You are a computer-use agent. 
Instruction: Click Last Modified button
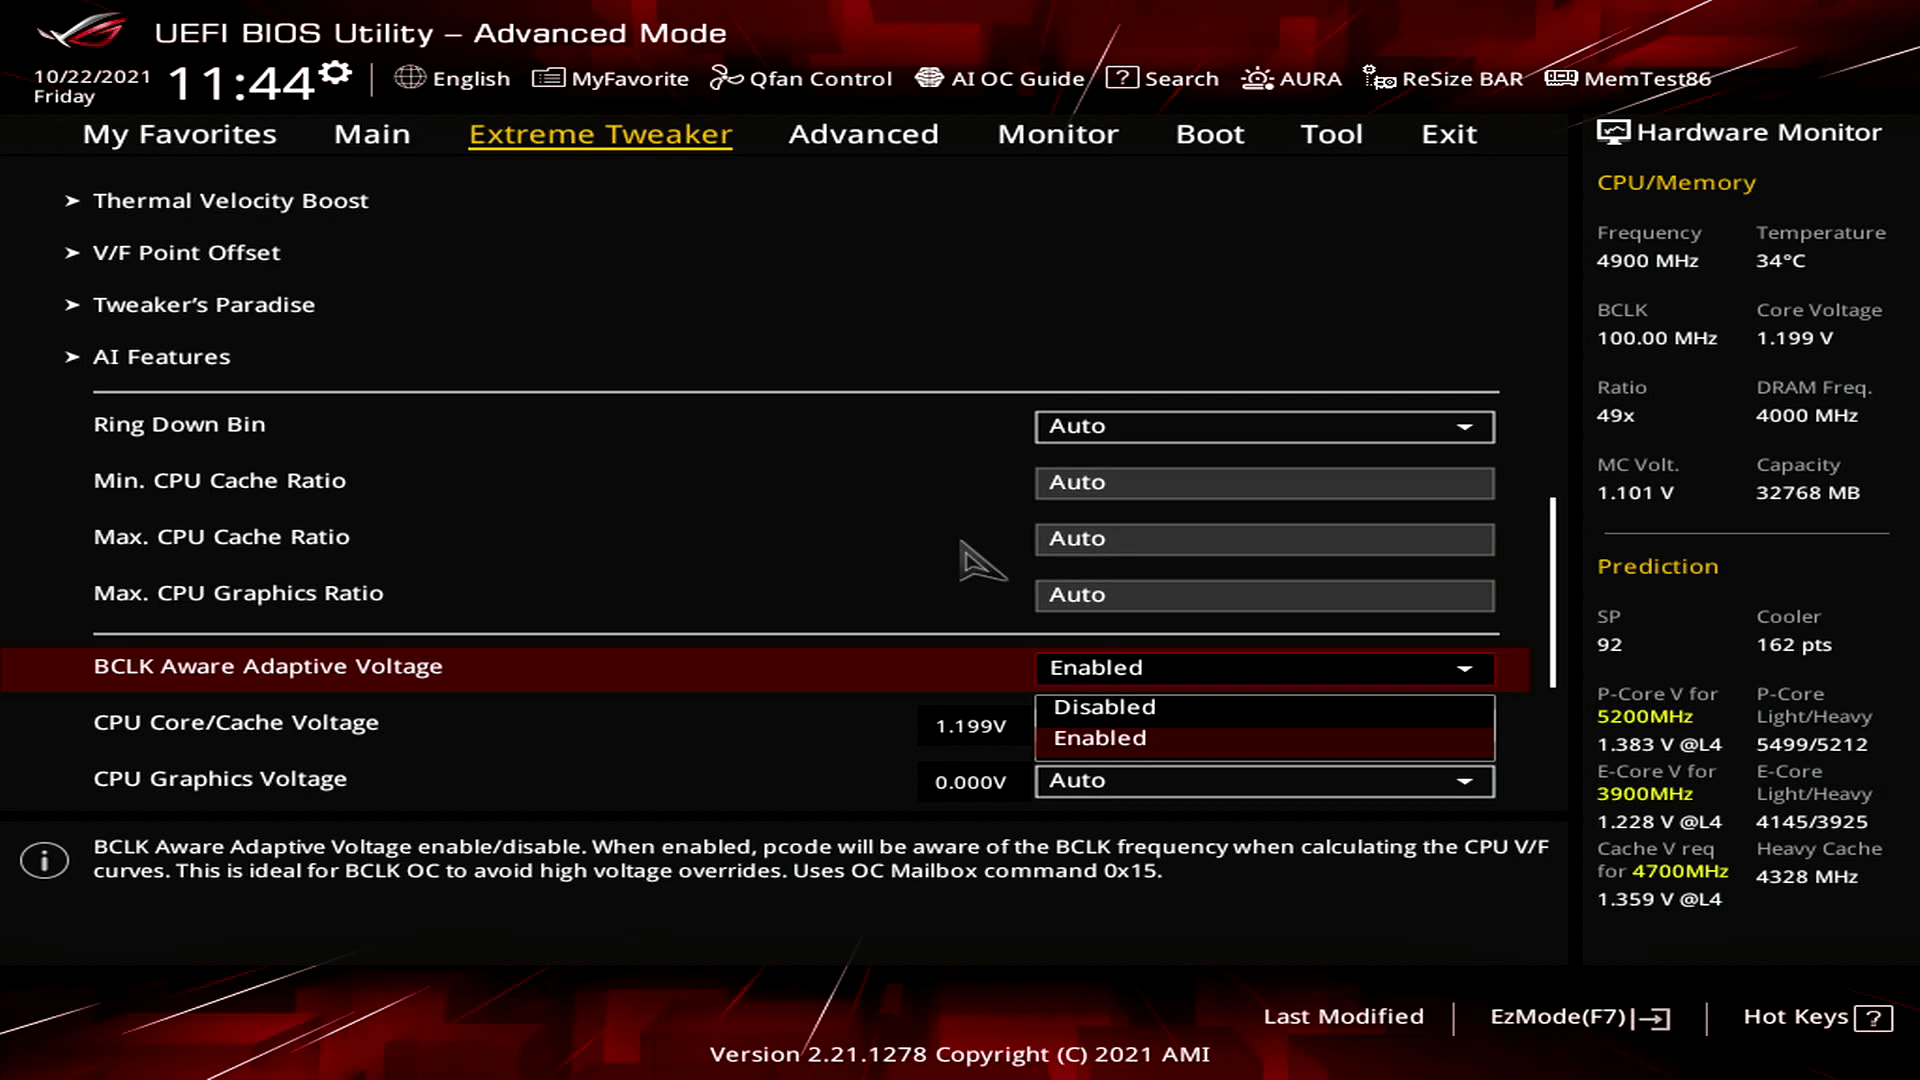tap(1343, 1017)
